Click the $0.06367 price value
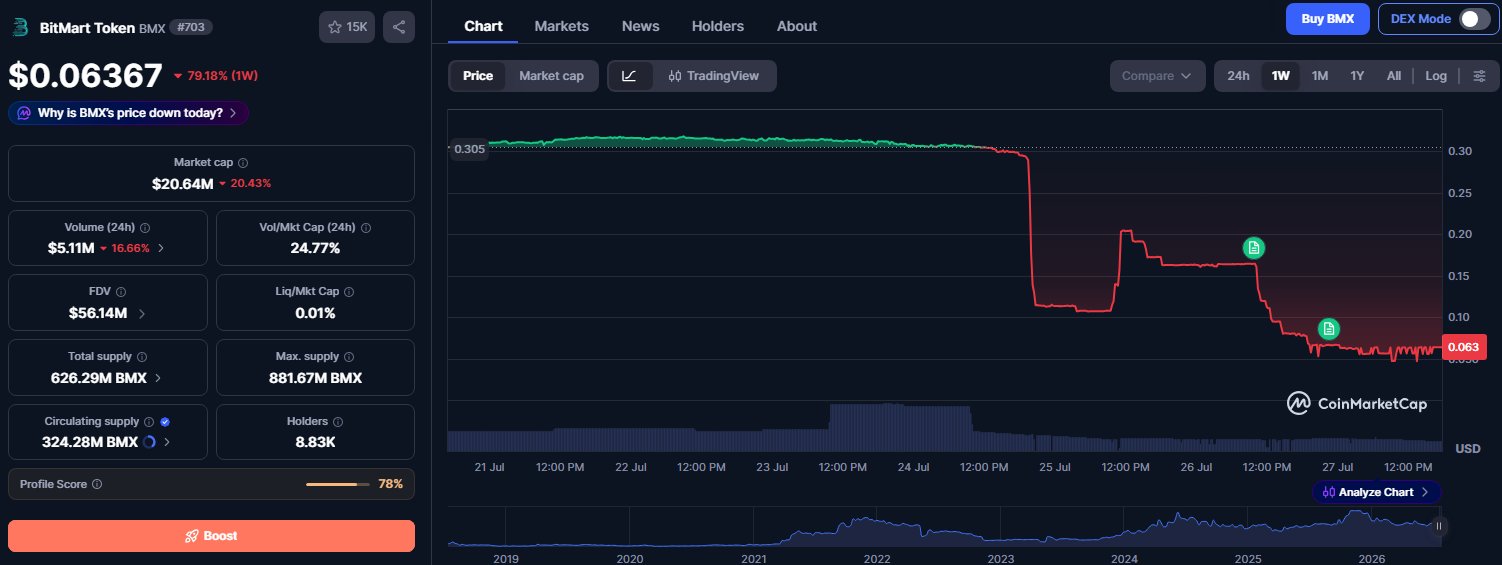Image resolution: width=1502 pixels, height=565 pixels. pos(85,76)
